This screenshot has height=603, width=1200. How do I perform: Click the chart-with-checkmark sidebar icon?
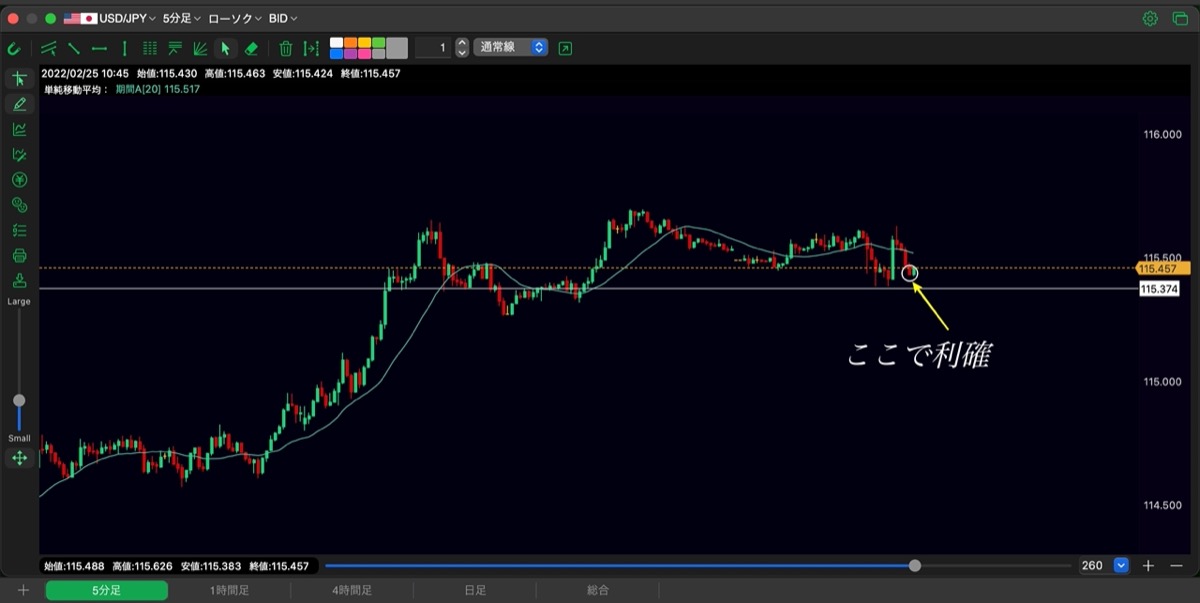point(19,155)
